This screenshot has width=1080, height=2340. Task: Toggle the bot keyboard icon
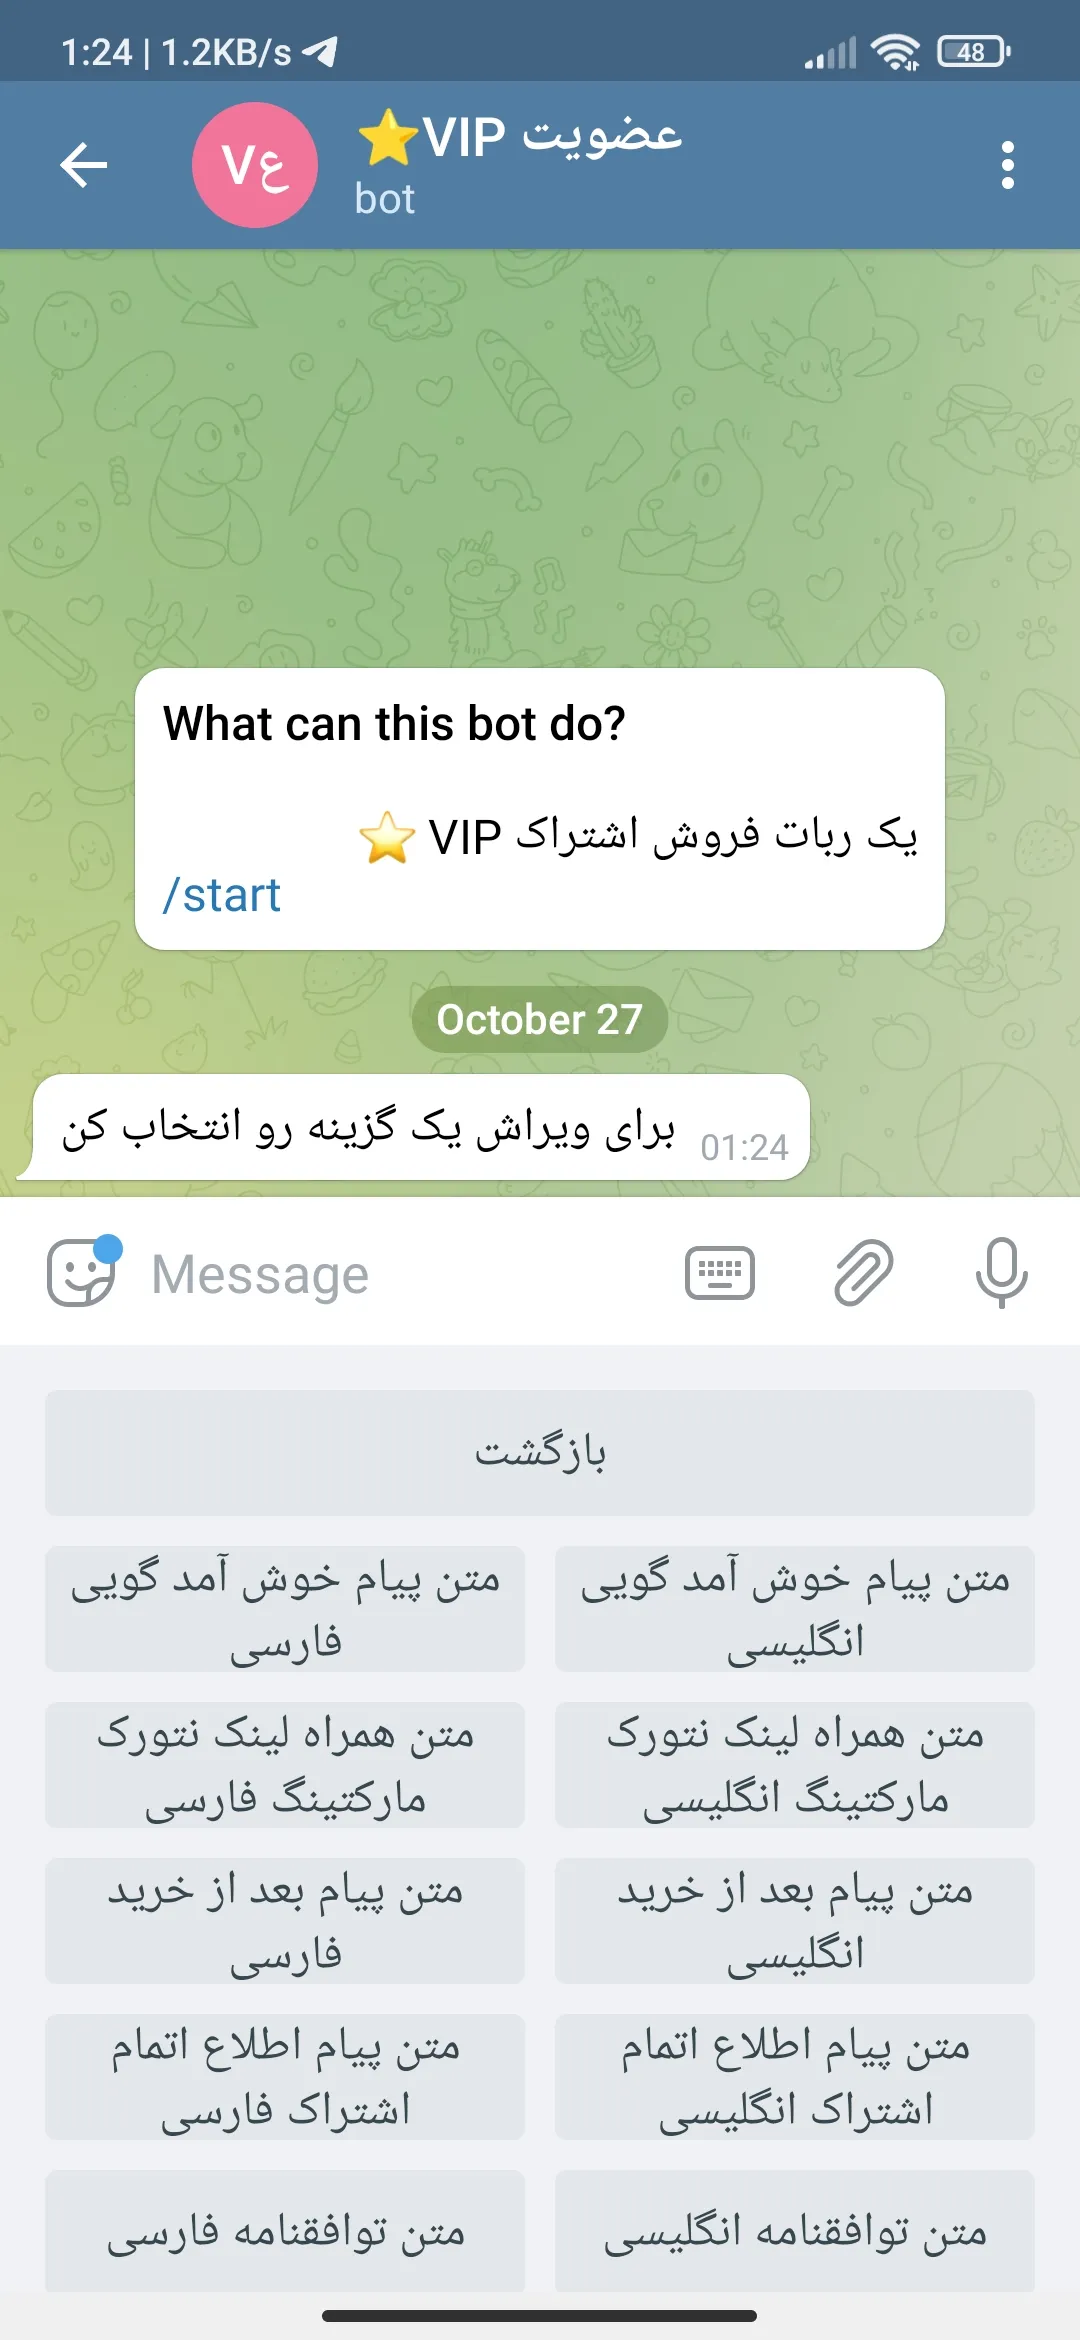pos(720,1273)
